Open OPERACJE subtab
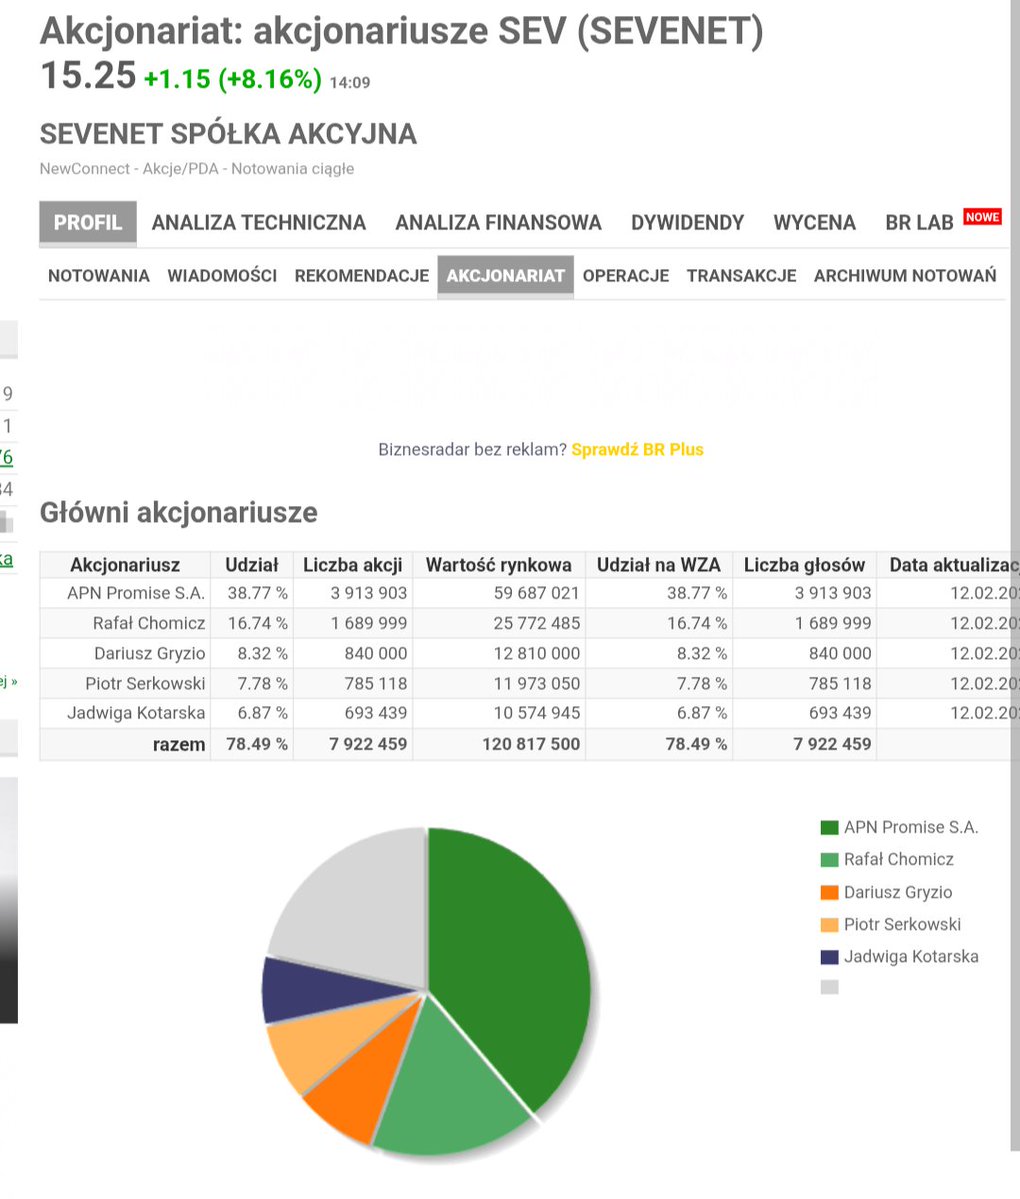The image size is (1020, 1199). (x=625, y=275)
